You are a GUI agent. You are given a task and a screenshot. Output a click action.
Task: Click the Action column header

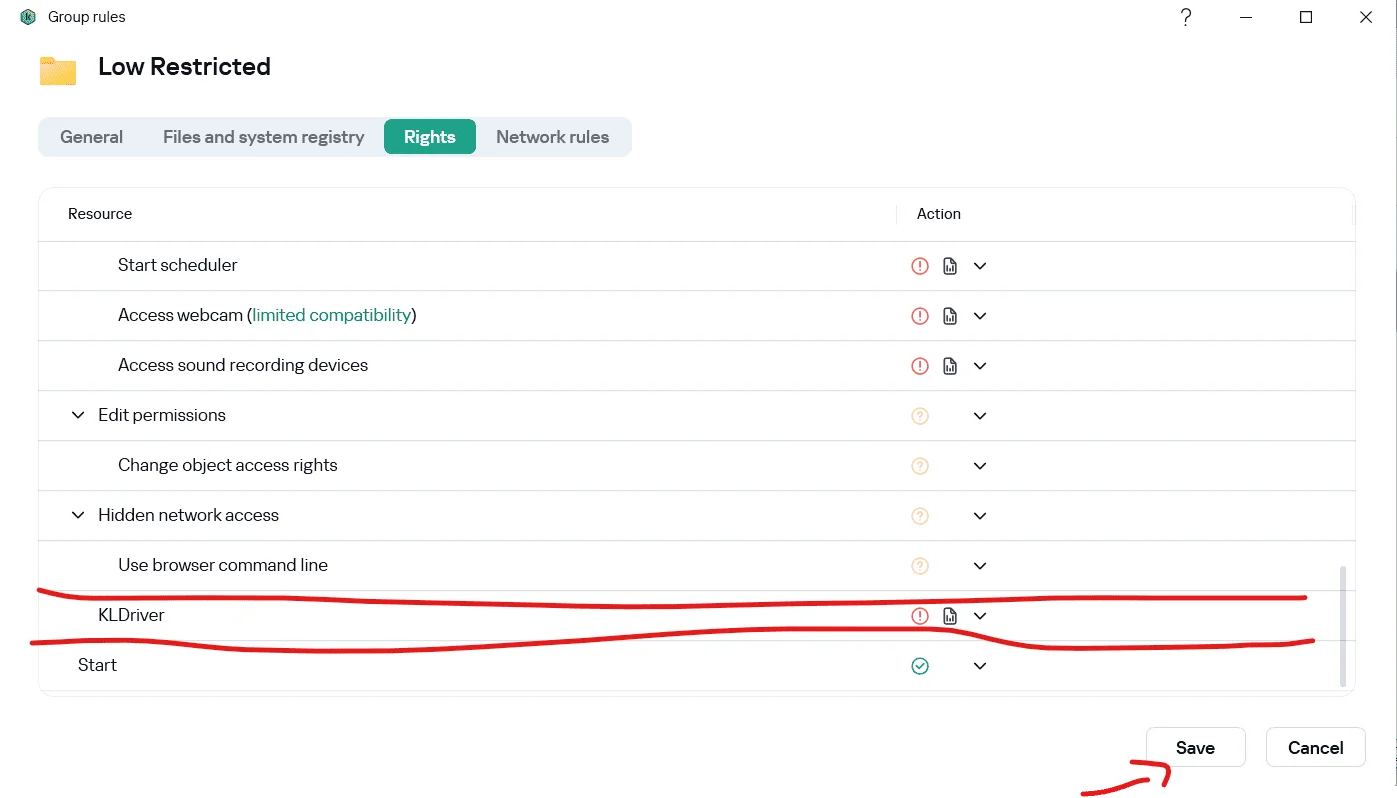(939, 214)
